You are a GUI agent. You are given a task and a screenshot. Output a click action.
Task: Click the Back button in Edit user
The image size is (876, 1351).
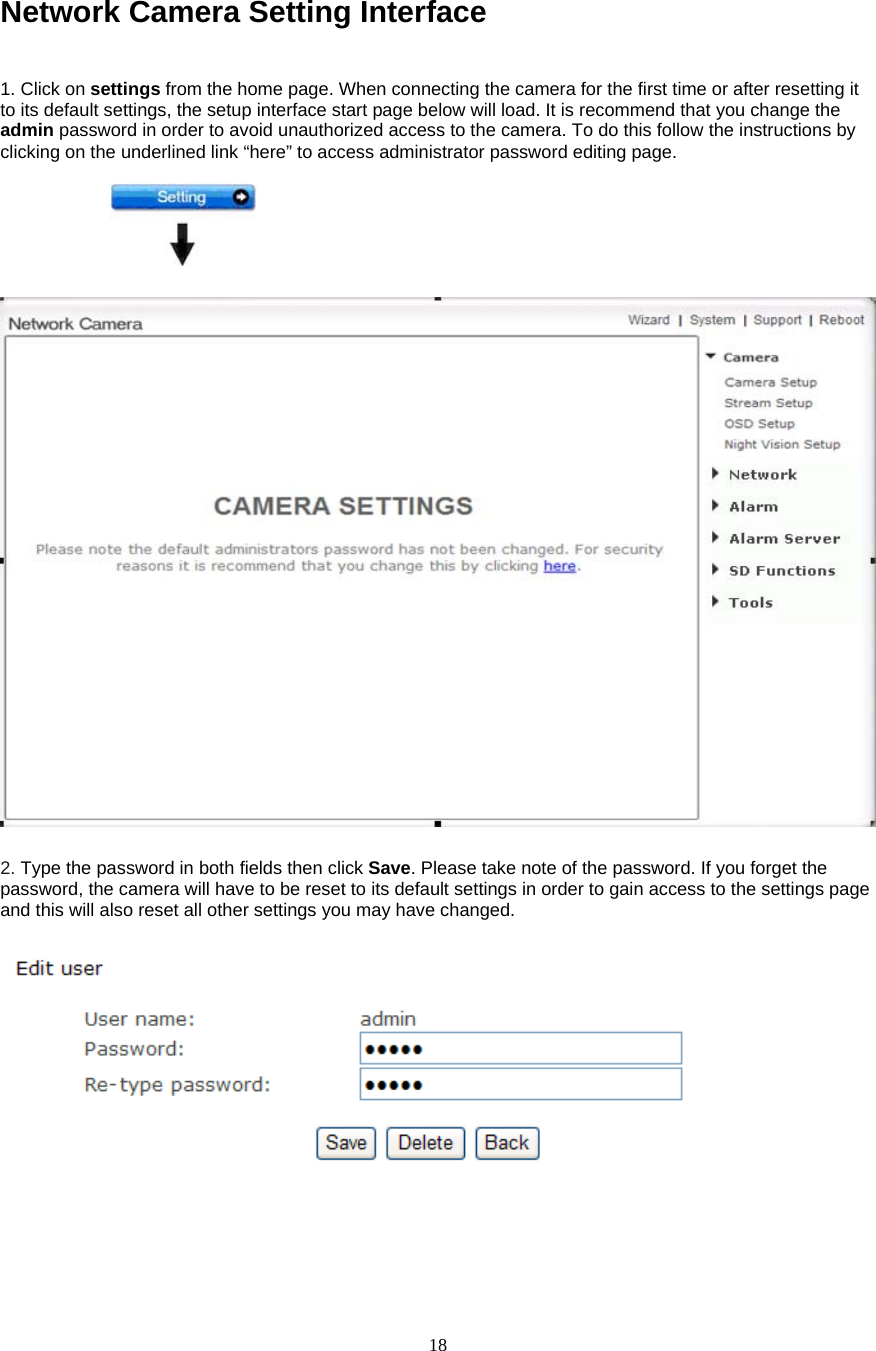[x=507, y=1143]
